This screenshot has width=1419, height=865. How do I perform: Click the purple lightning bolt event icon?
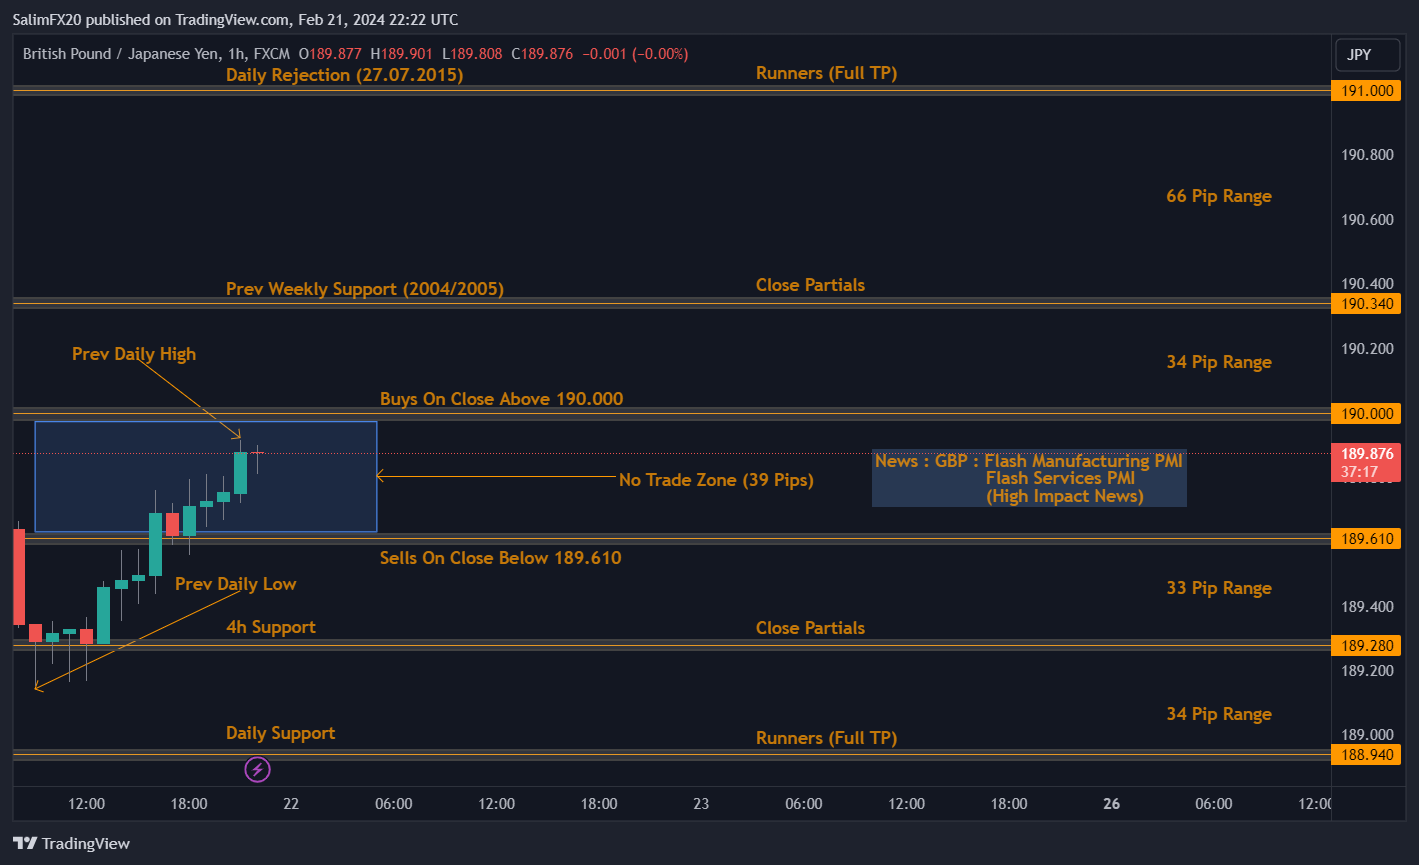[x=257, y=770]
